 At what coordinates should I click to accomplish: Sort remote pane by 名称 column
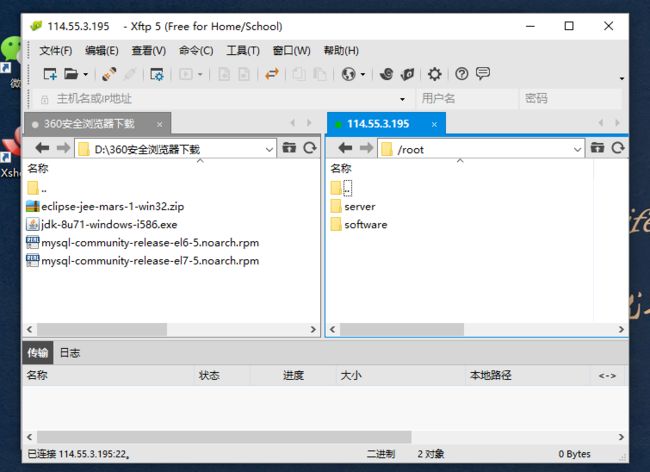[x=341, y=168]
